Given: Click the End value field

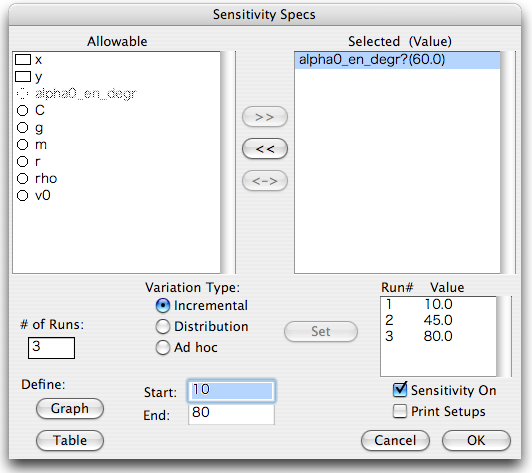Looking at the screenshot, I should pyautogui.click(x=231, y=414).
